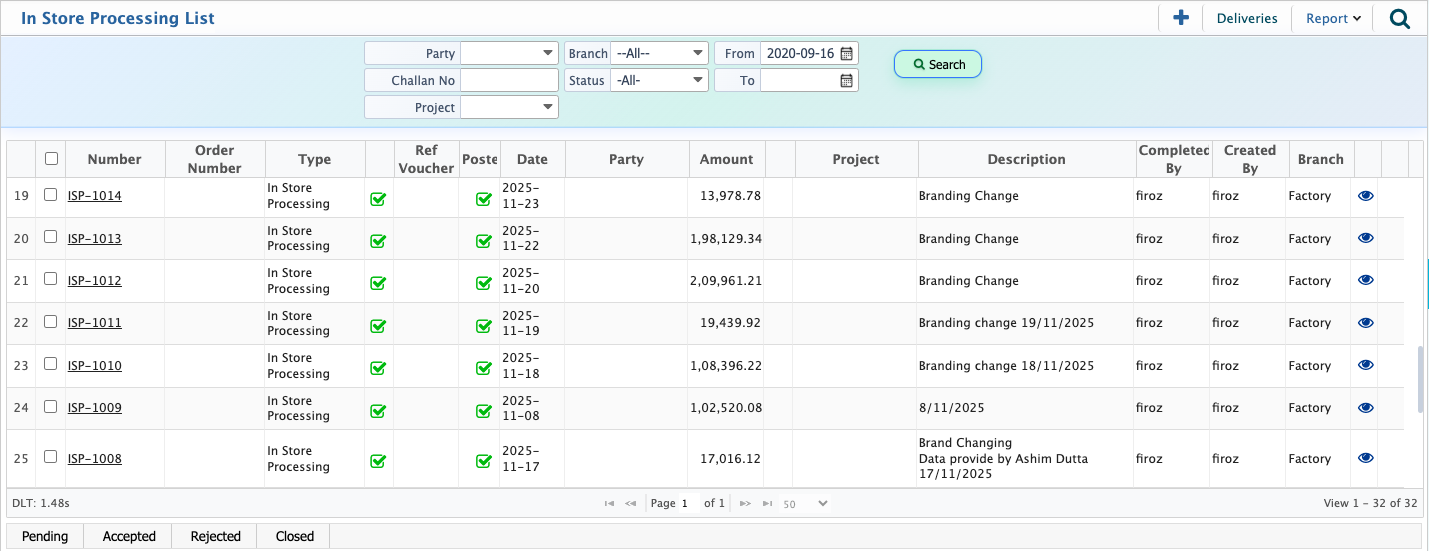Go to next page pager icon
The width and height of the screenshot is (1429, 551).
point(745,503)
